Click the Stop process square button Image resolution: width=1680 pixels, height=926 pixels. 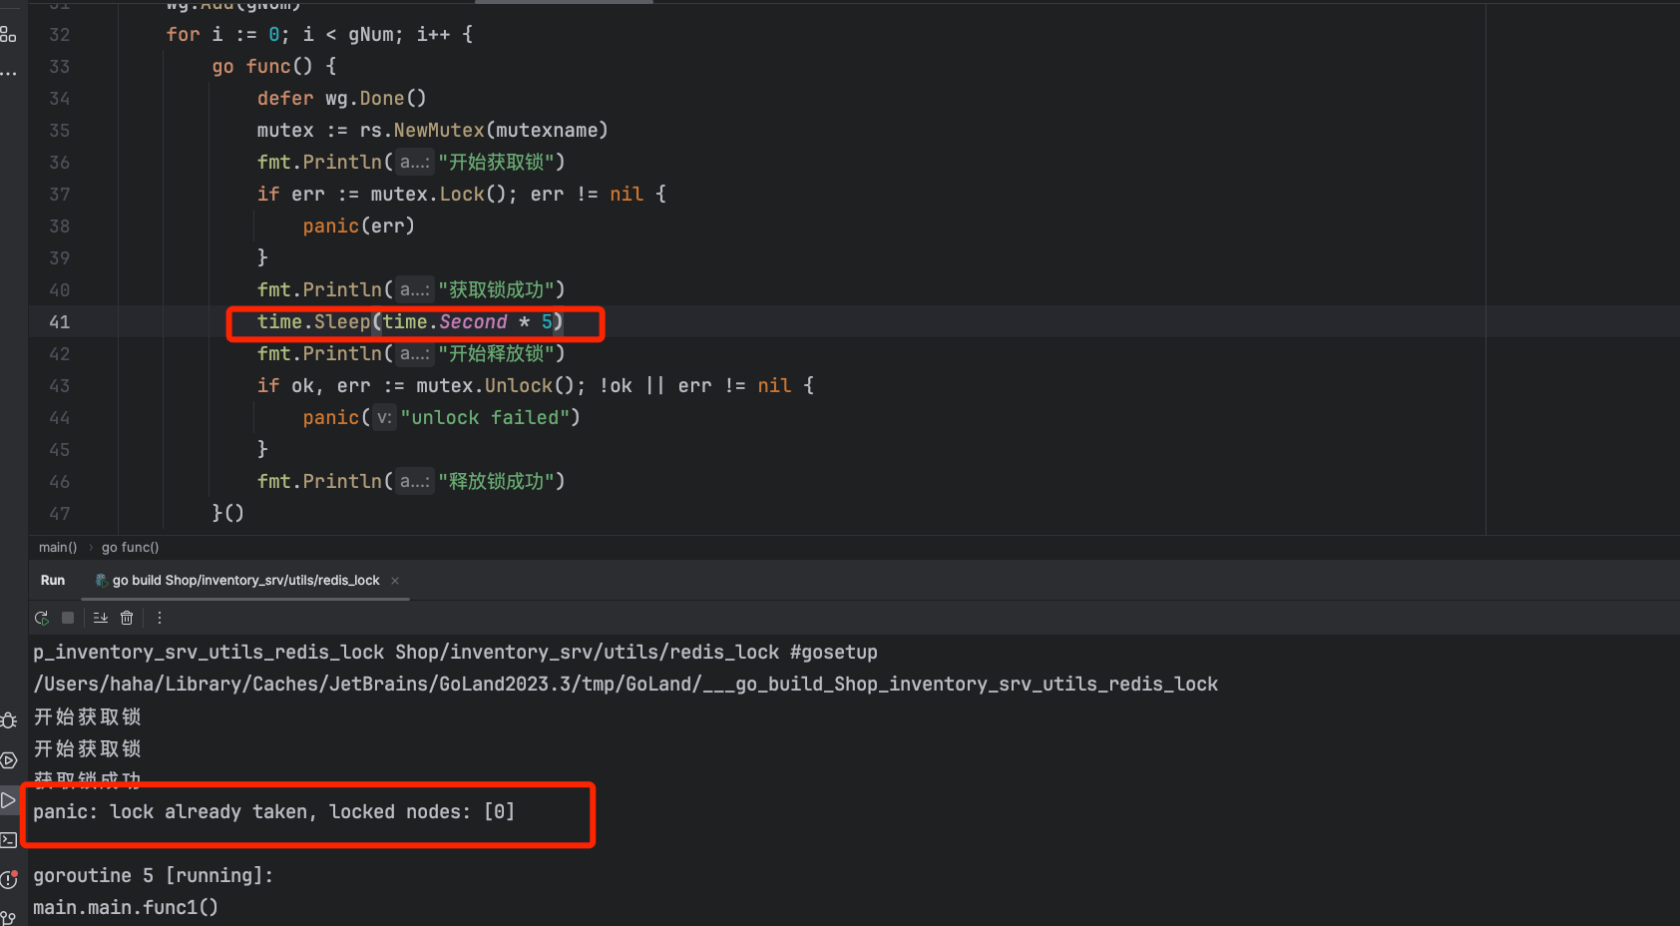click(x=68, y=618)
